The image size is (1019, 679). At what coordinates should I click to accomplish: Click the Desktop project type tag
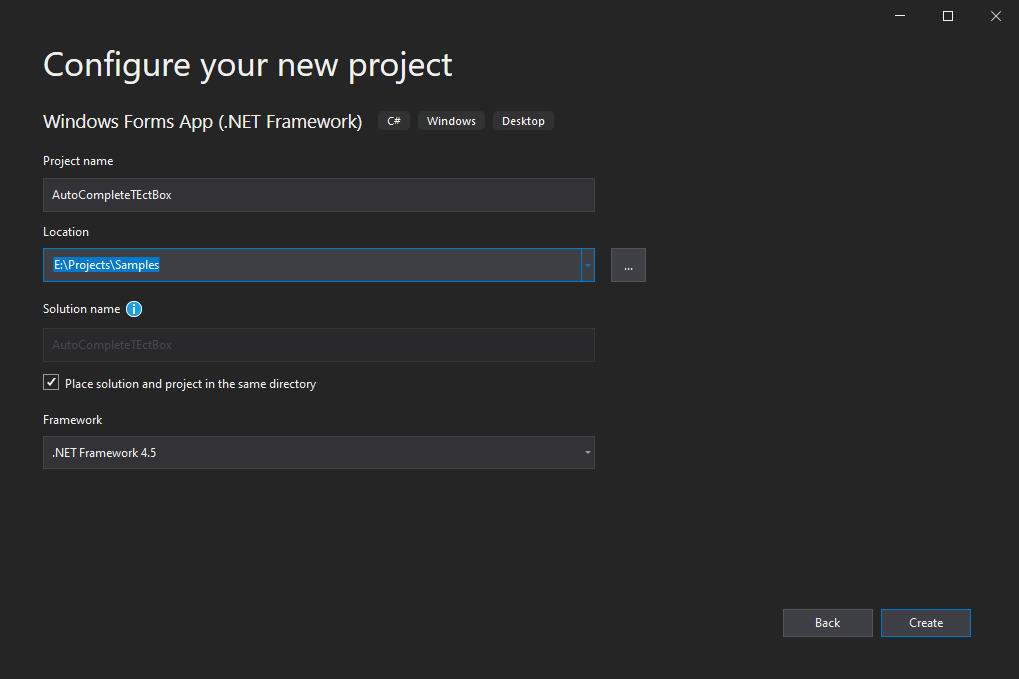tap(523, 121)
